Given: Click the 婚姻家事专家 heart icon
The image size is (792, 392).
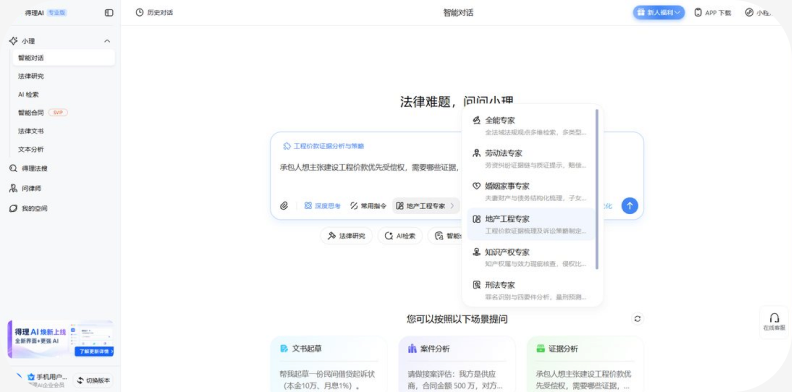Looking at the screenshot, I should click(476, 186).
